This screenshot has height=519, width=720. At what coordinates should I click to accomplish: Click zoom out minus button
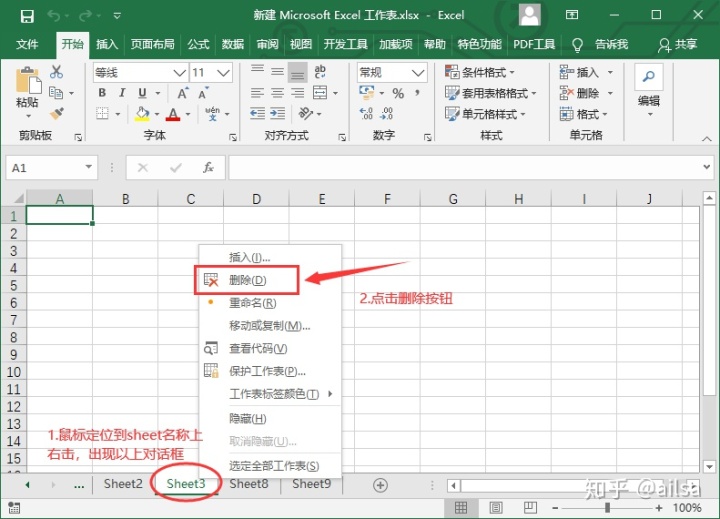(555, 508)
